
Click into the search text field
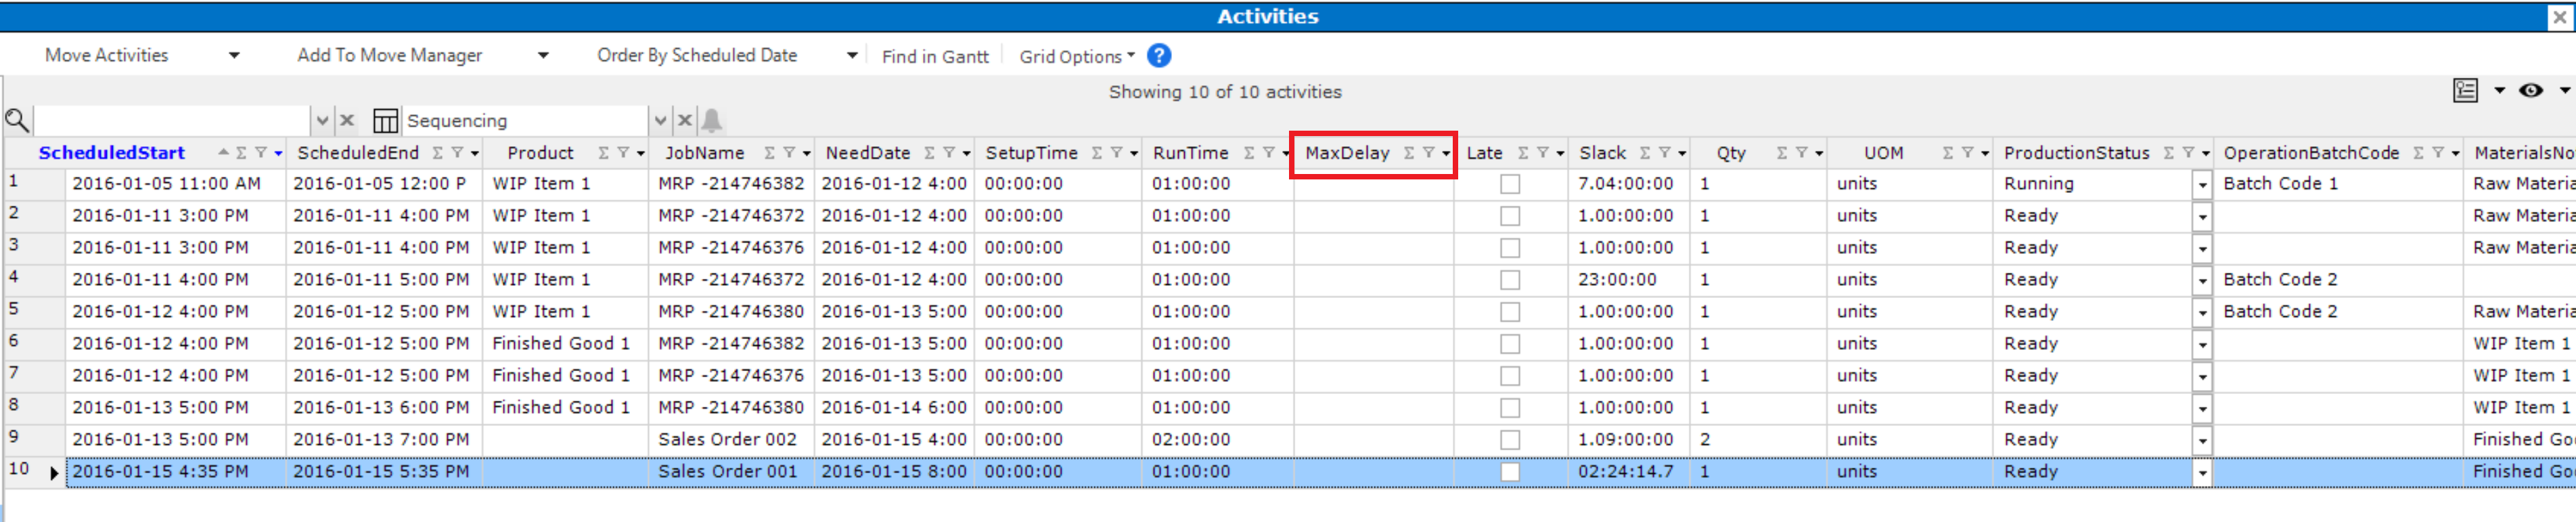pos(173,121)
